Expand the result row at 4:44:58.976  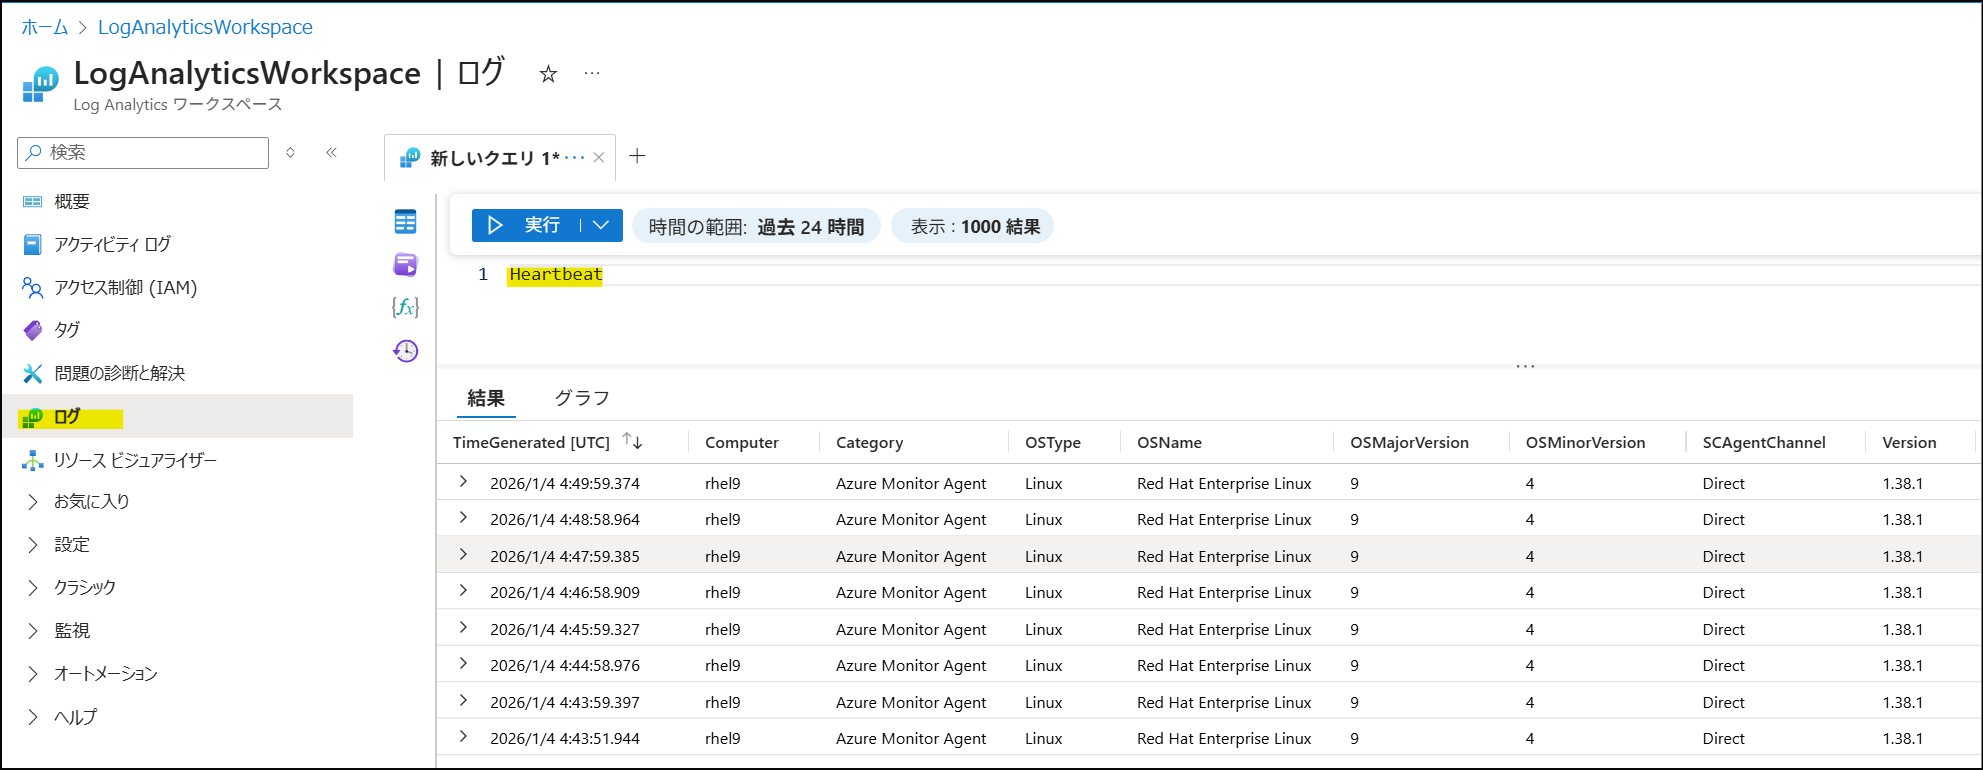463,664
